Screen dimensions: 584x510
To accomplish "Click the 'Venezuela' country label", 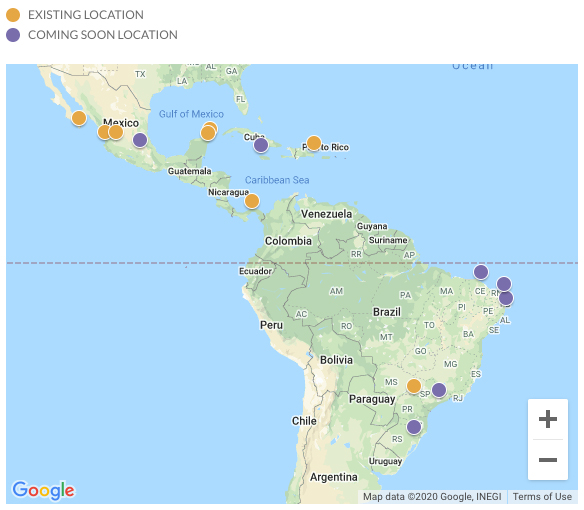I will point(326,214).
